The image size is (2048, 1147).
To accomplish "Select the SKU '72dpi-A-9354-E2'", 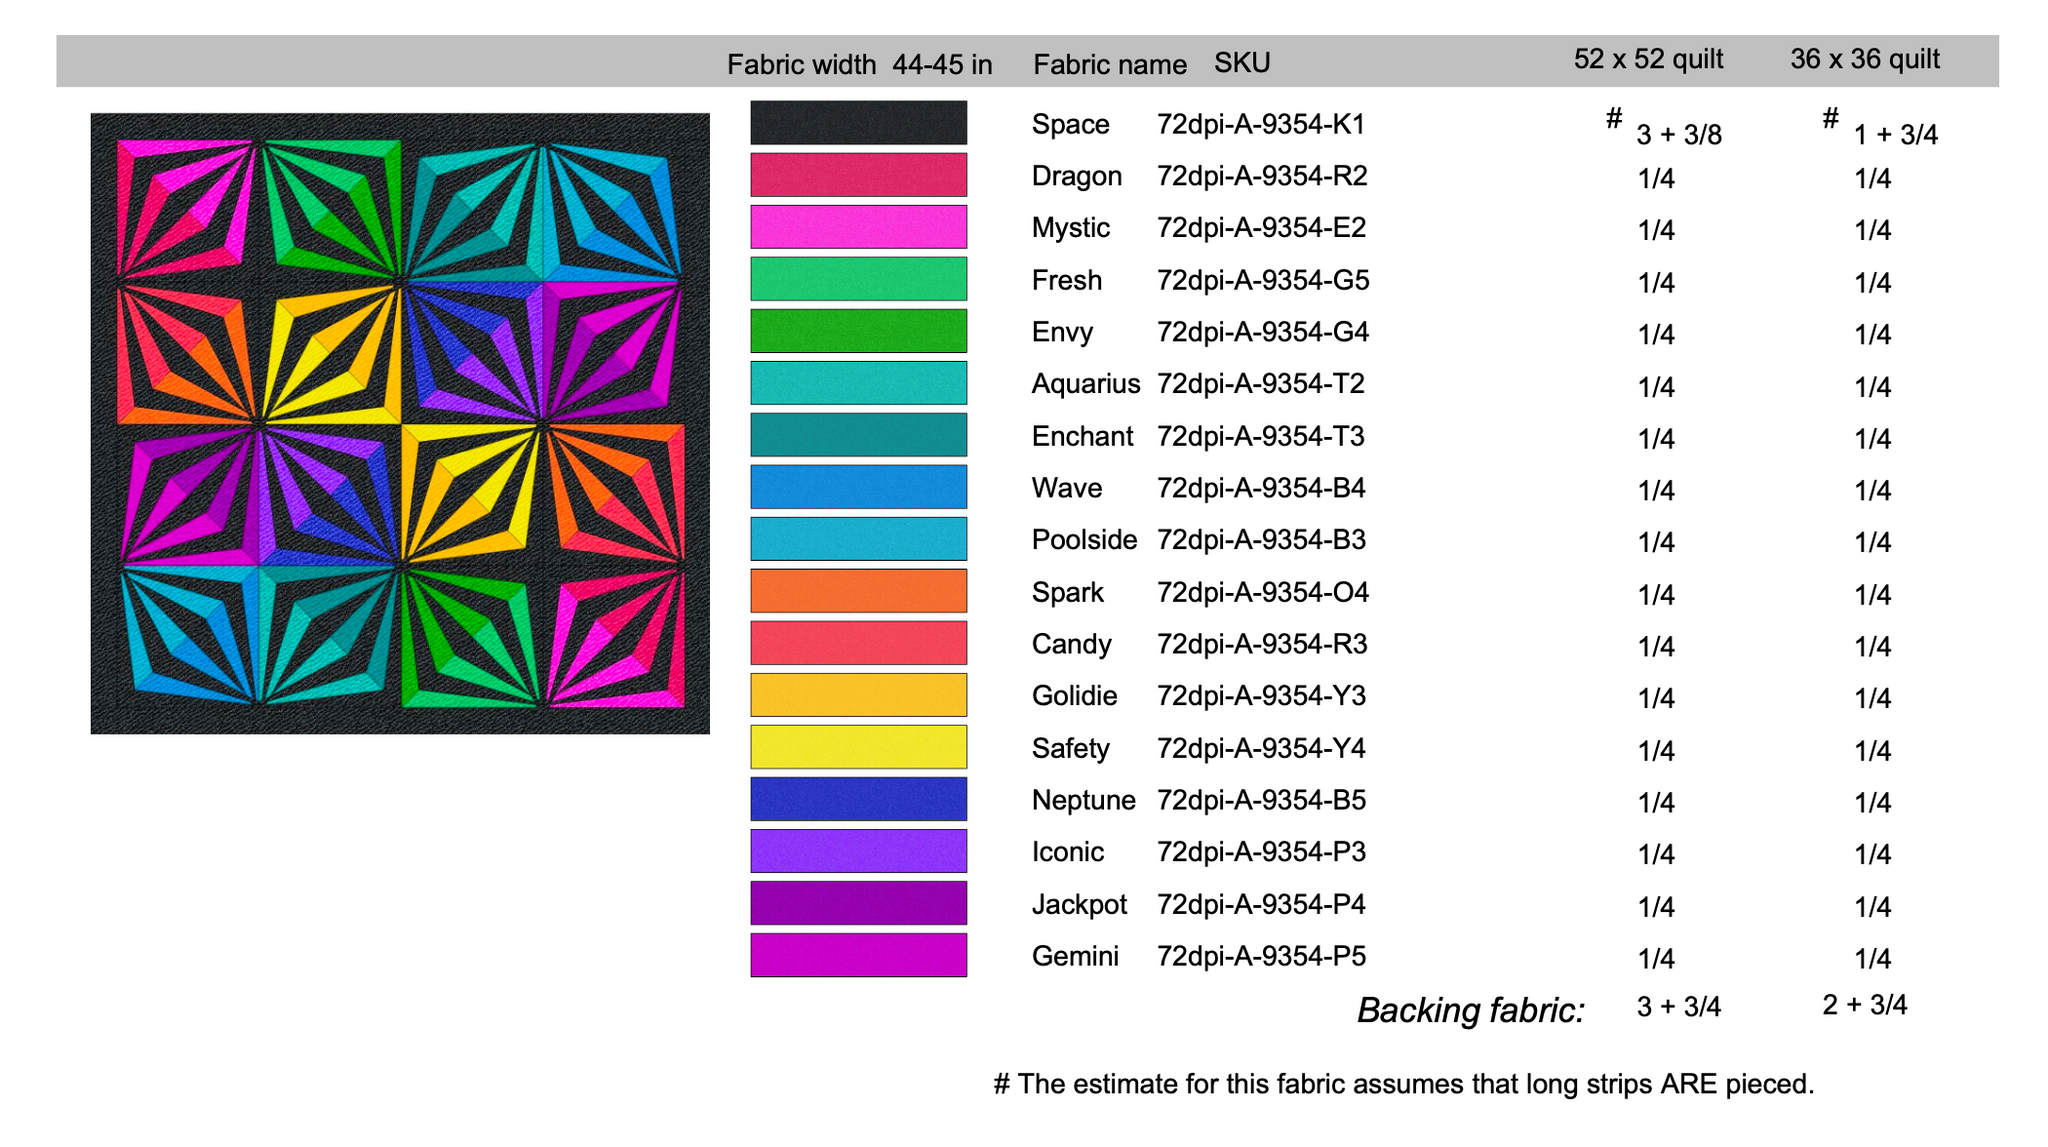I will 1261,228.
